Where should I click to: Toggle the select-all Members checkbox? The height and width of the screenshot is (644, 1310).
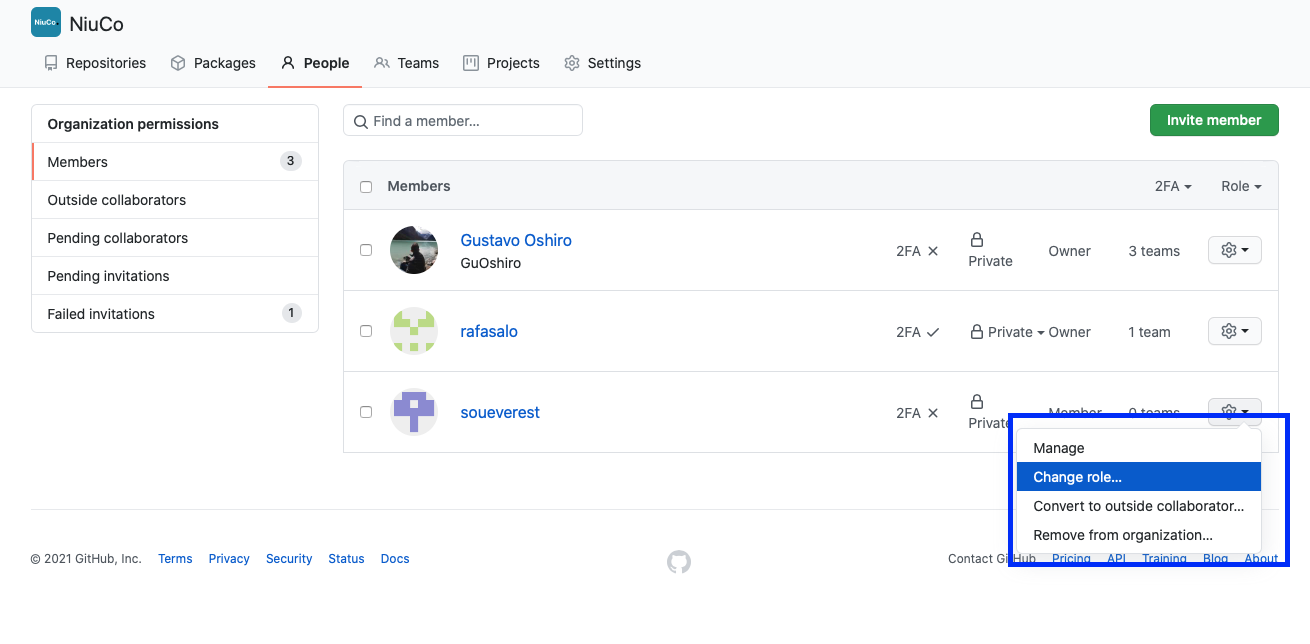(x=366, y=187)
